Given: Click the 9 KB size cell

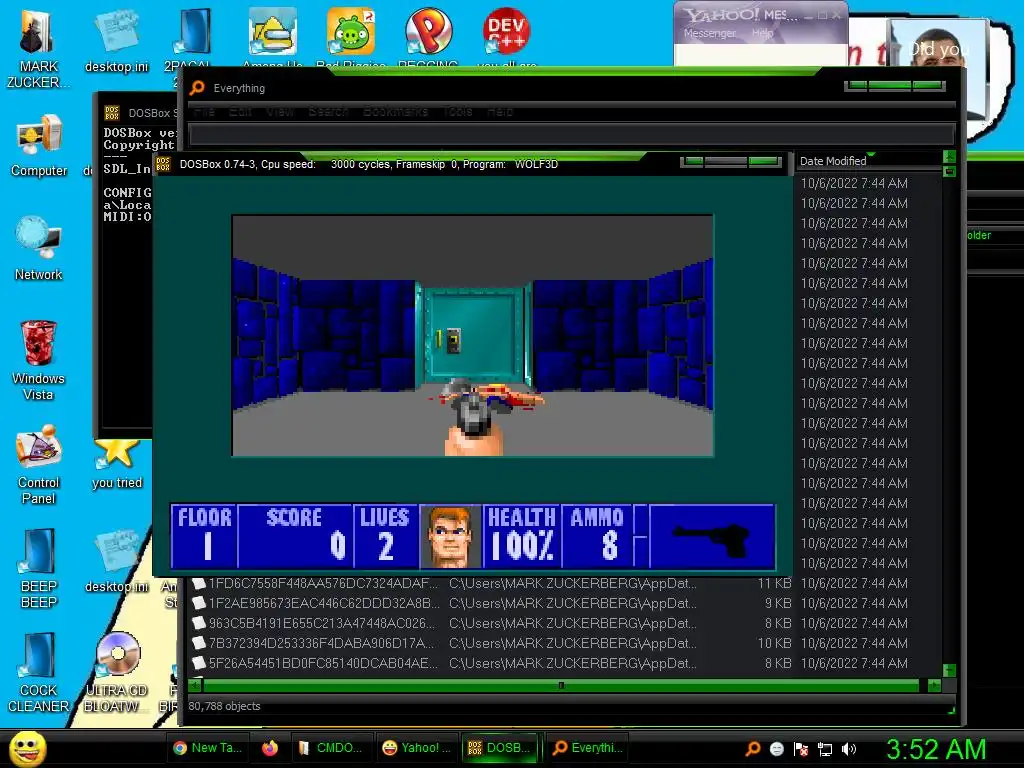Looking at the screenshot, I should tap(778, 603).
